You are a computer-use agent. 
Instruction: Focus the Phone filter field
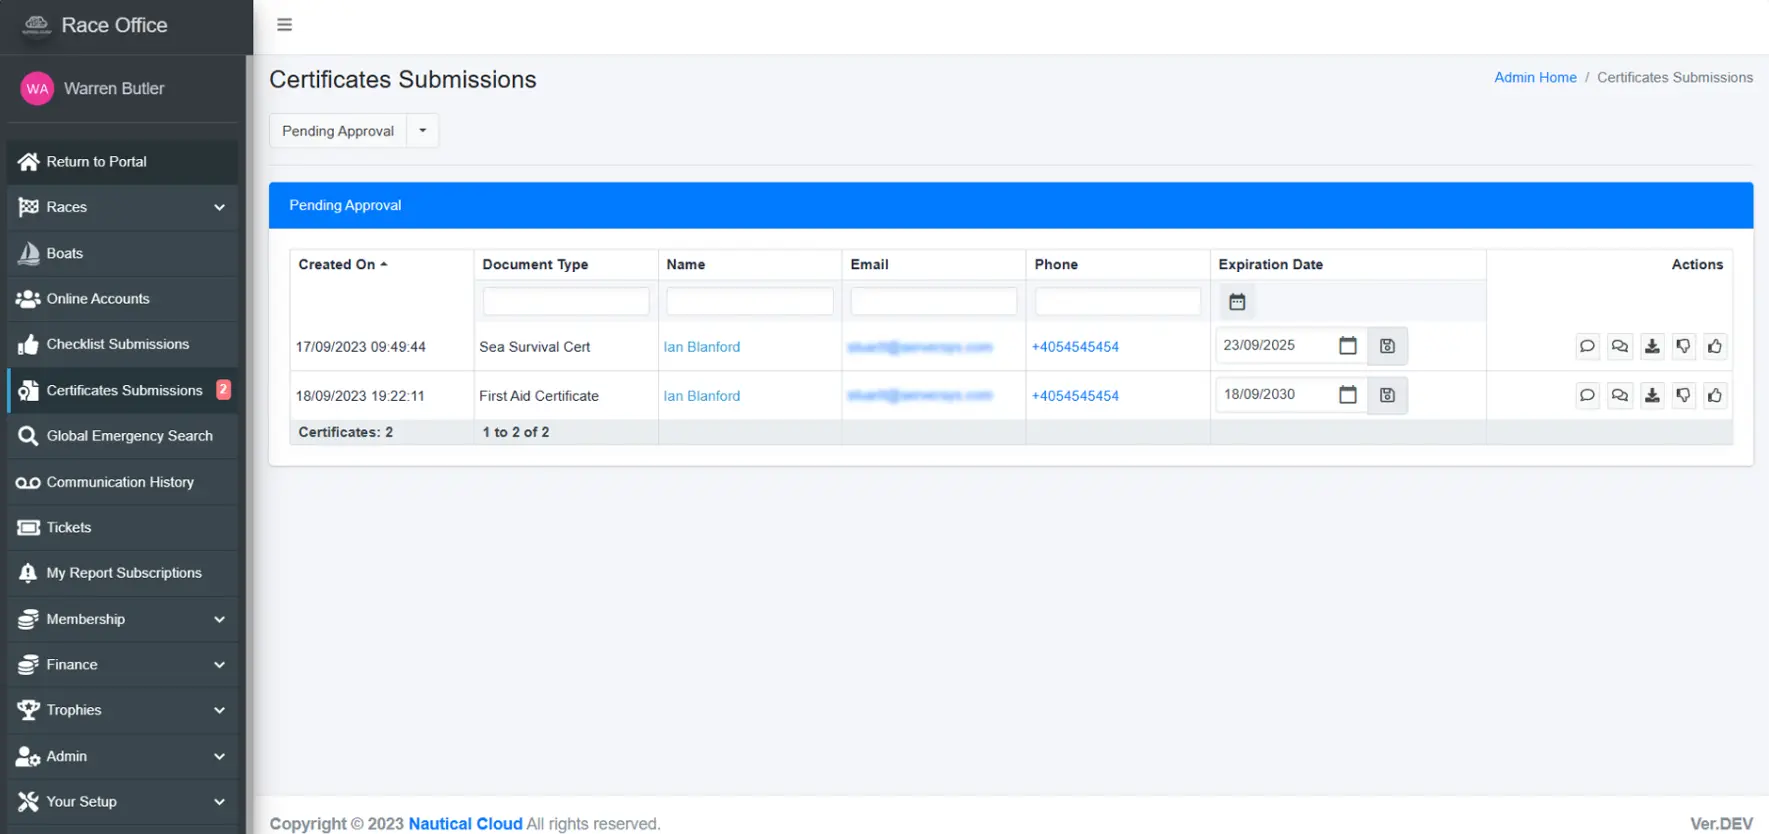(1118, 301)
